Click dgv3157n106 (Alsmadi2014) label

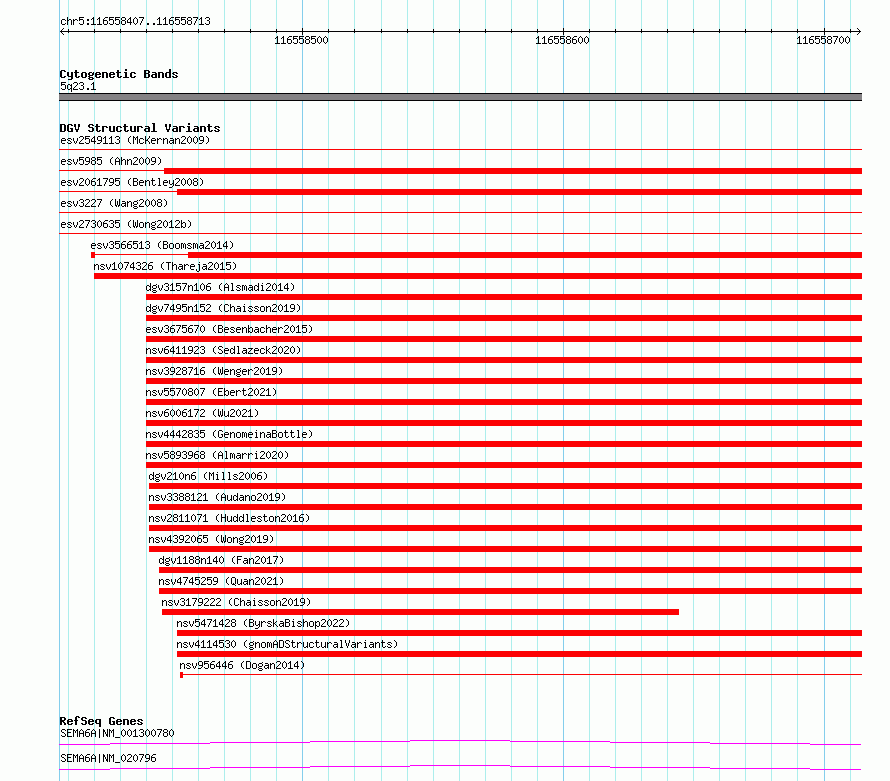(x=220, y=287)
